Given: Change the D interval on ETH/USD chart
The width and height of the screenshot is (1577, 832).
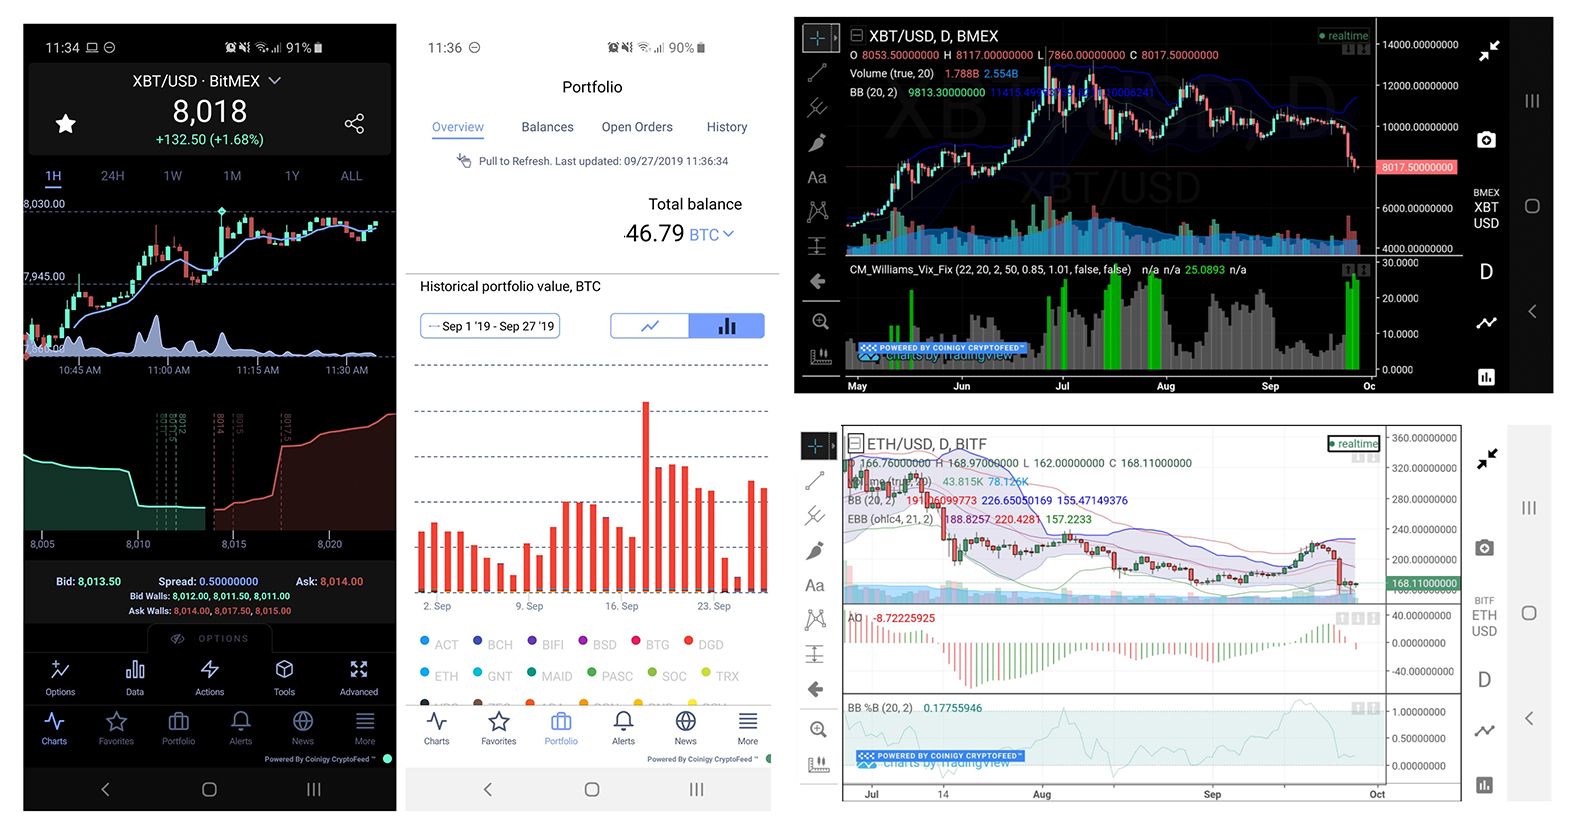Looking at the screenshot, I should click(1484, 680).
